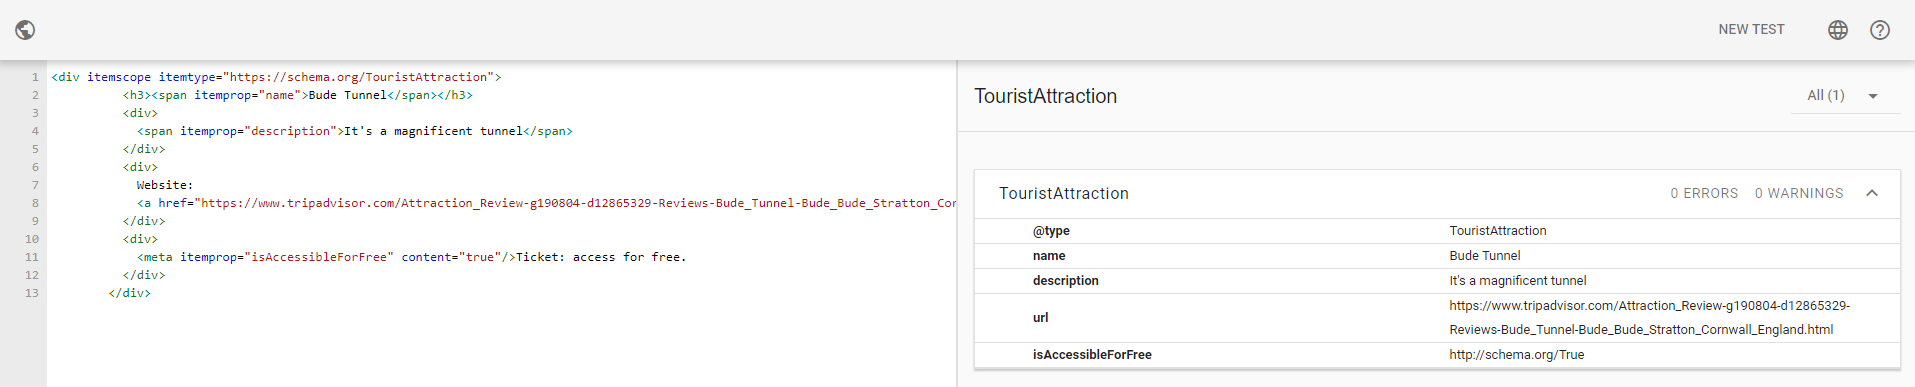Click the 'name' property row label
This screenshot has width=1915, height=387.
(x=1049, y=256)
